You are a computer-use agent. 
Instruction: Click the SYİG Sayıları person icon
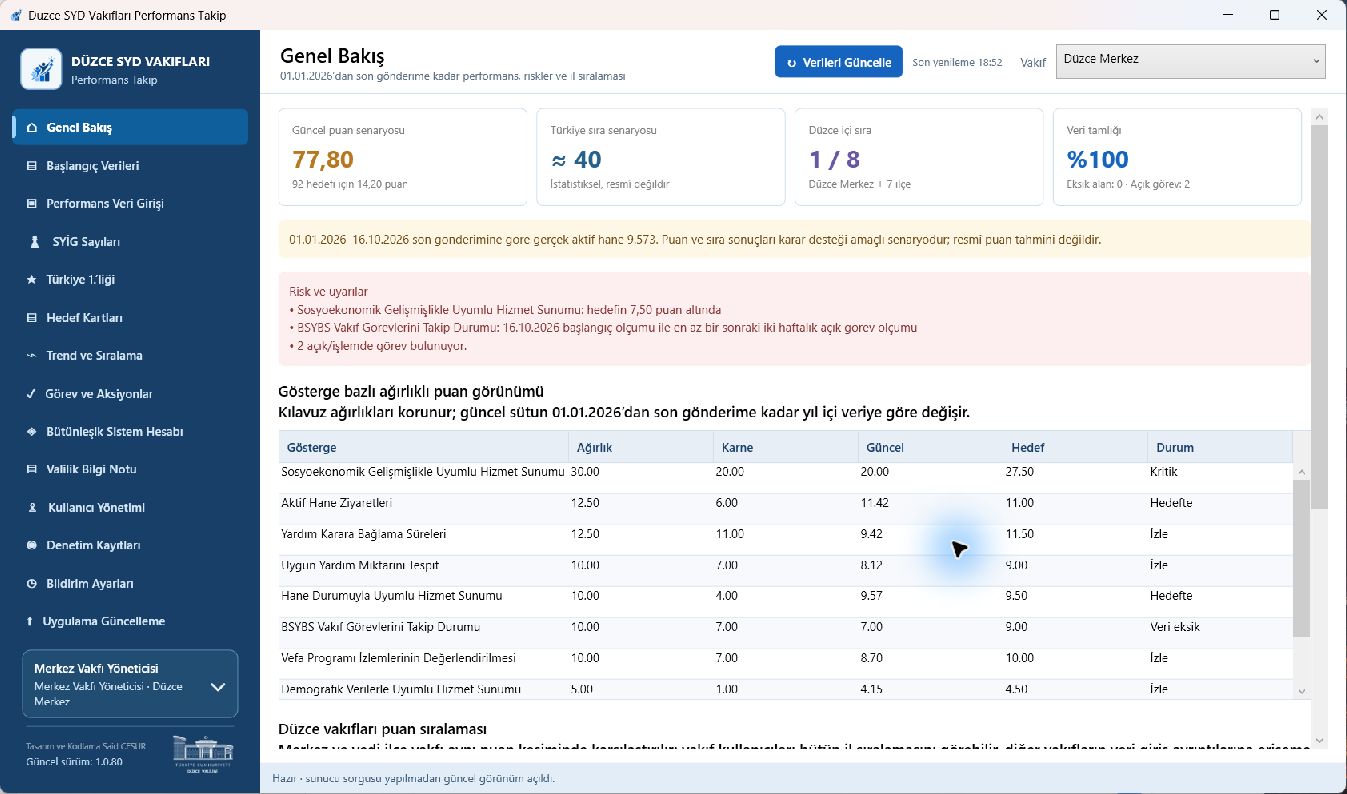34,242
